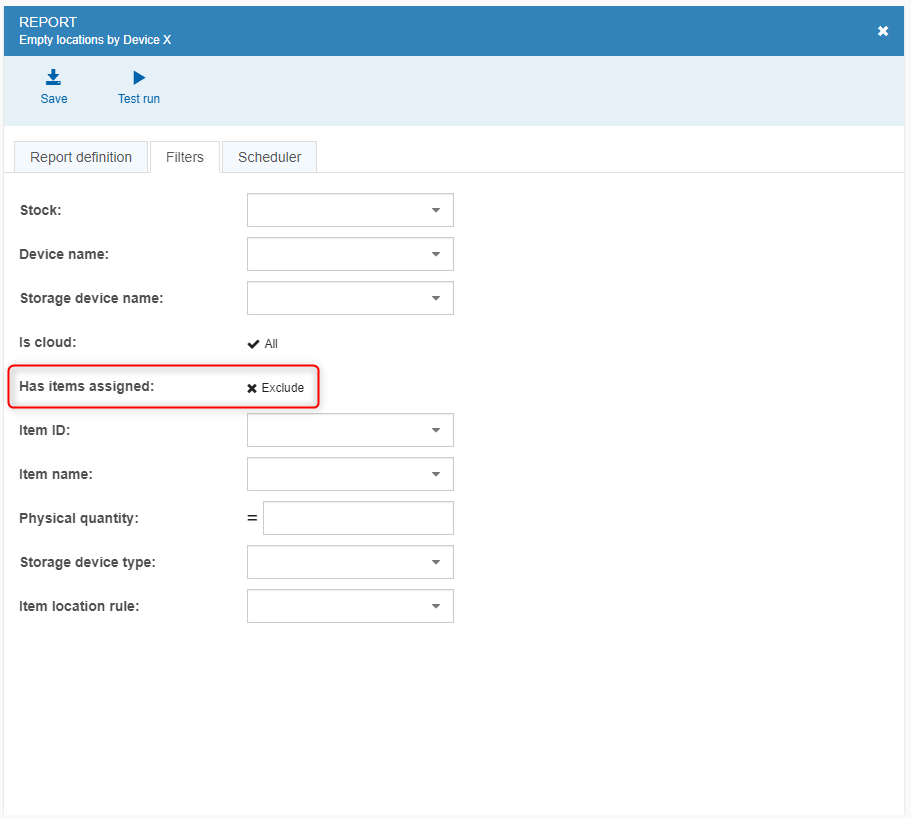Toggle the Has items assigned Exclude option
The image size is (911, 819).
pos(275,388)
